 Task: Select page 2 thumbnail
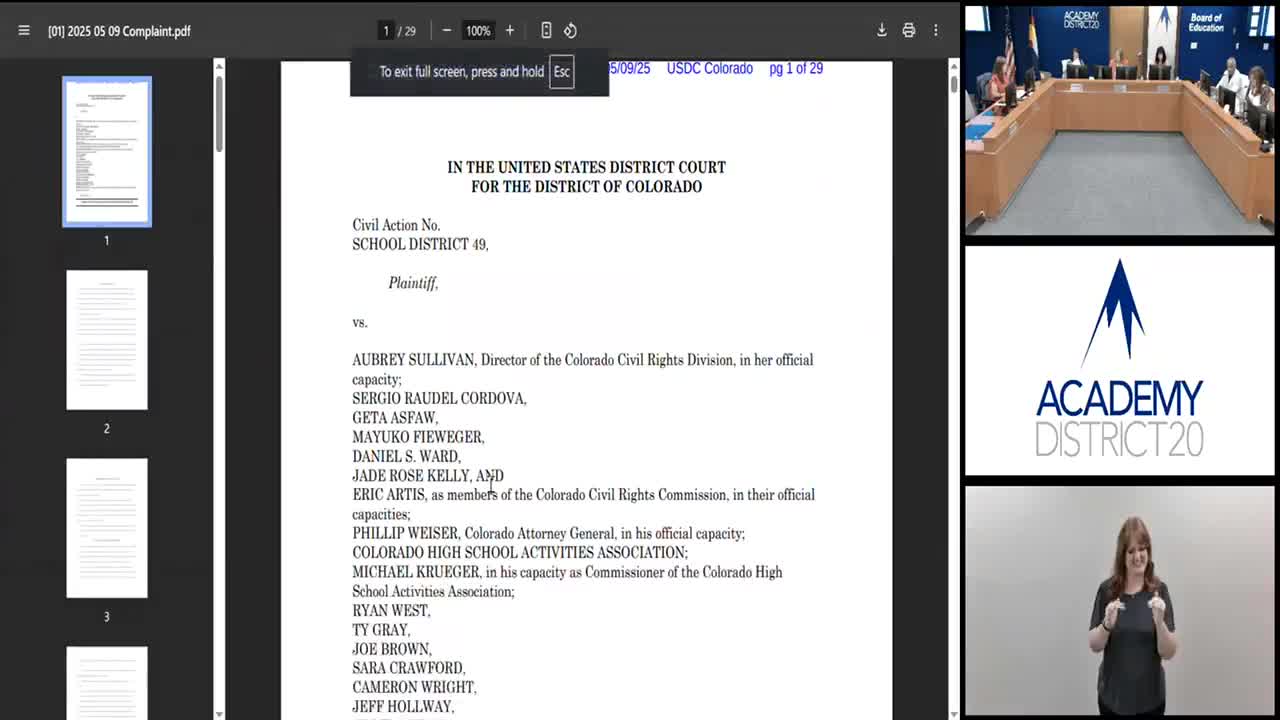(107, 340)
